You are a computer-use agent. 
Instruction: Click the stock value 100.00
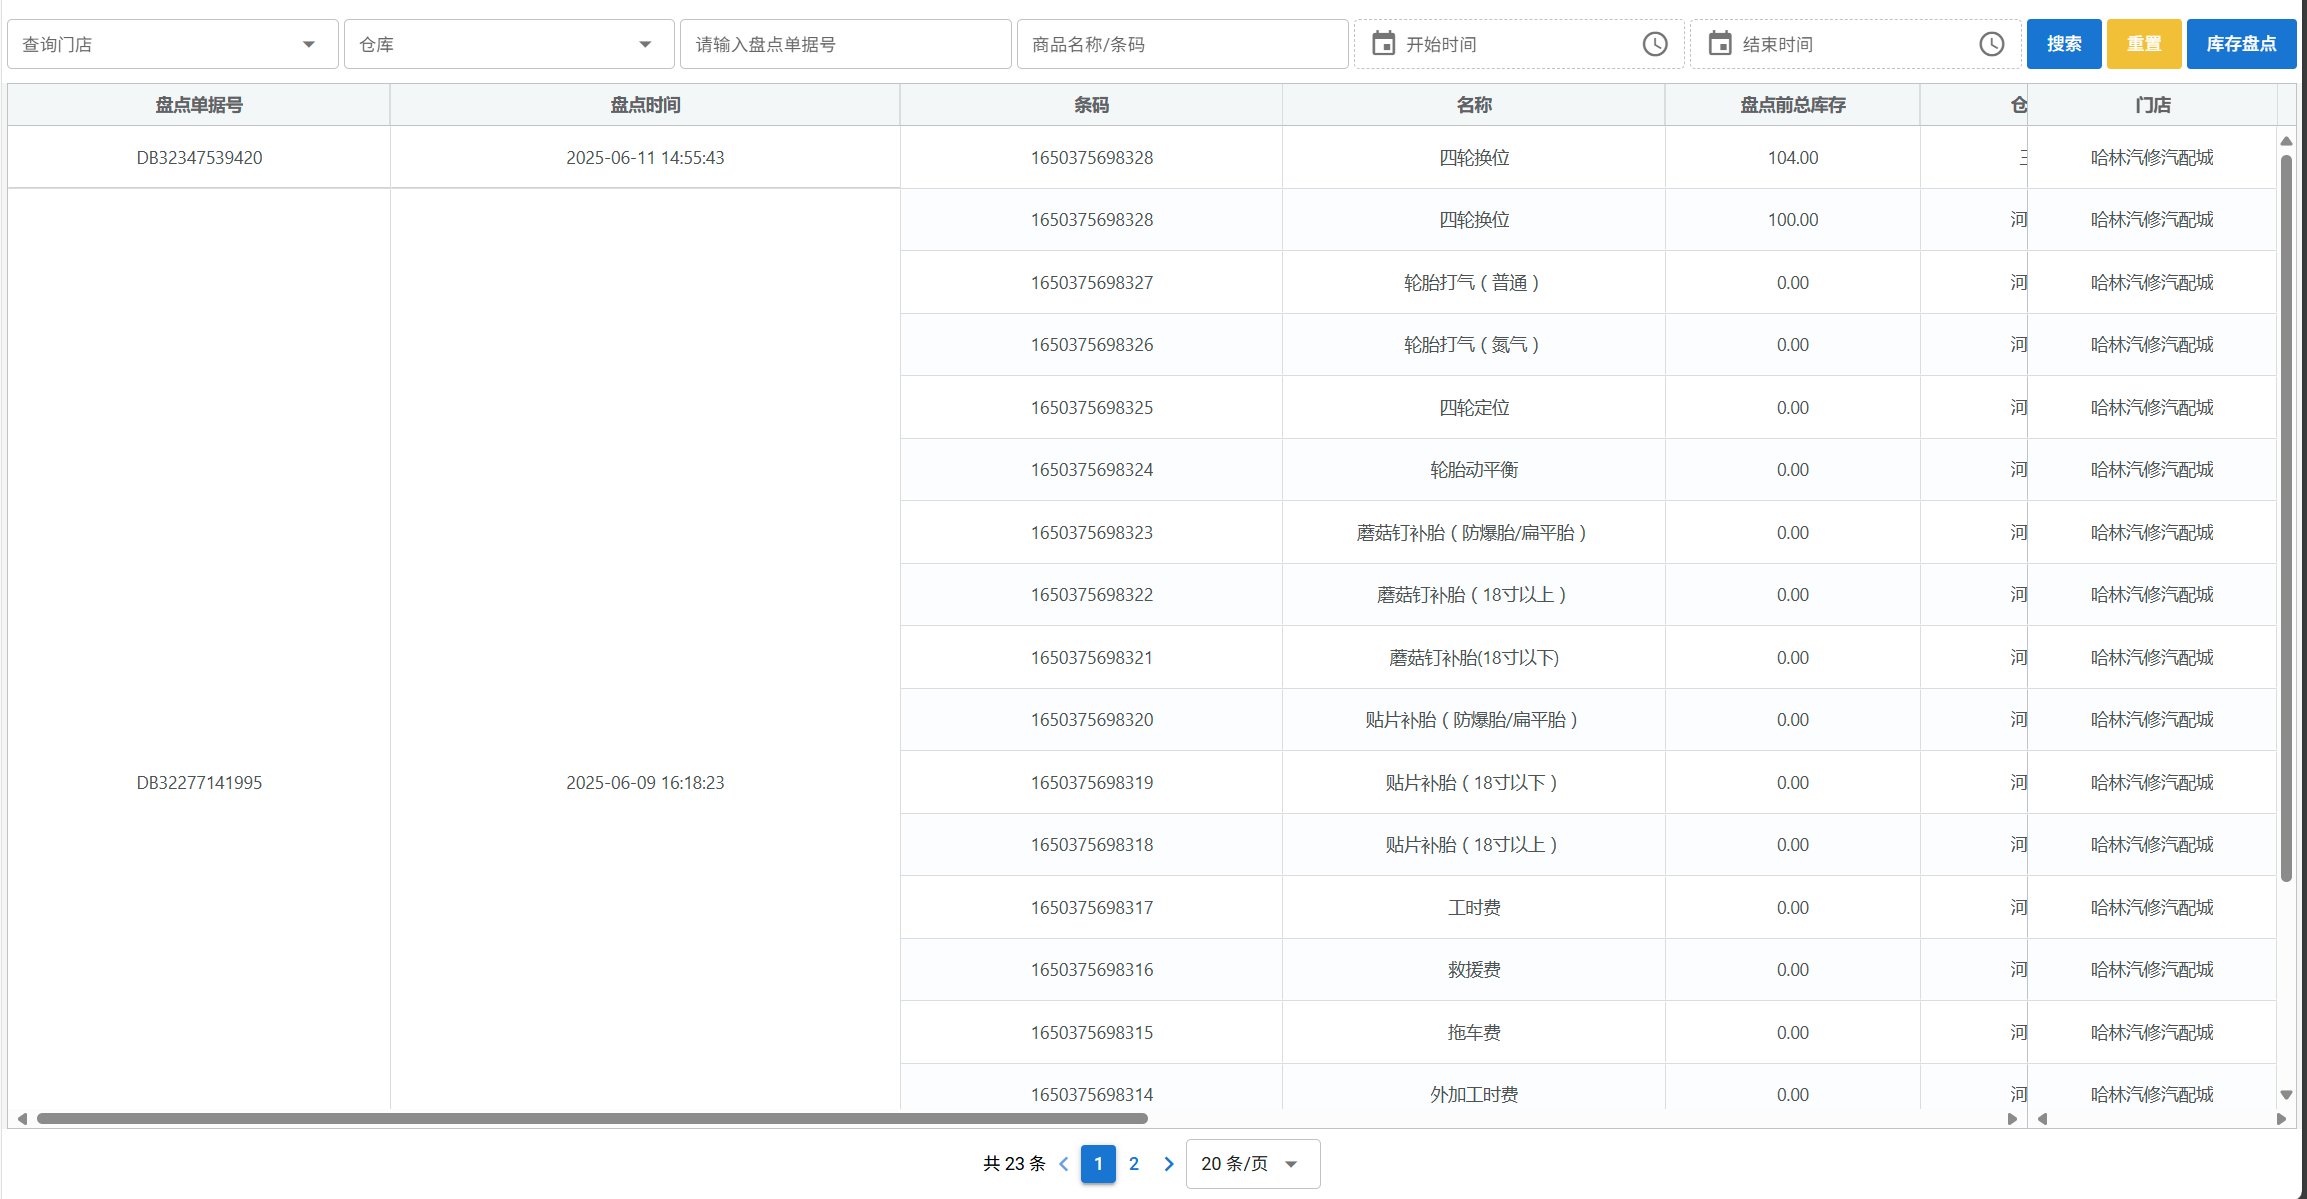click(1793, 220)
